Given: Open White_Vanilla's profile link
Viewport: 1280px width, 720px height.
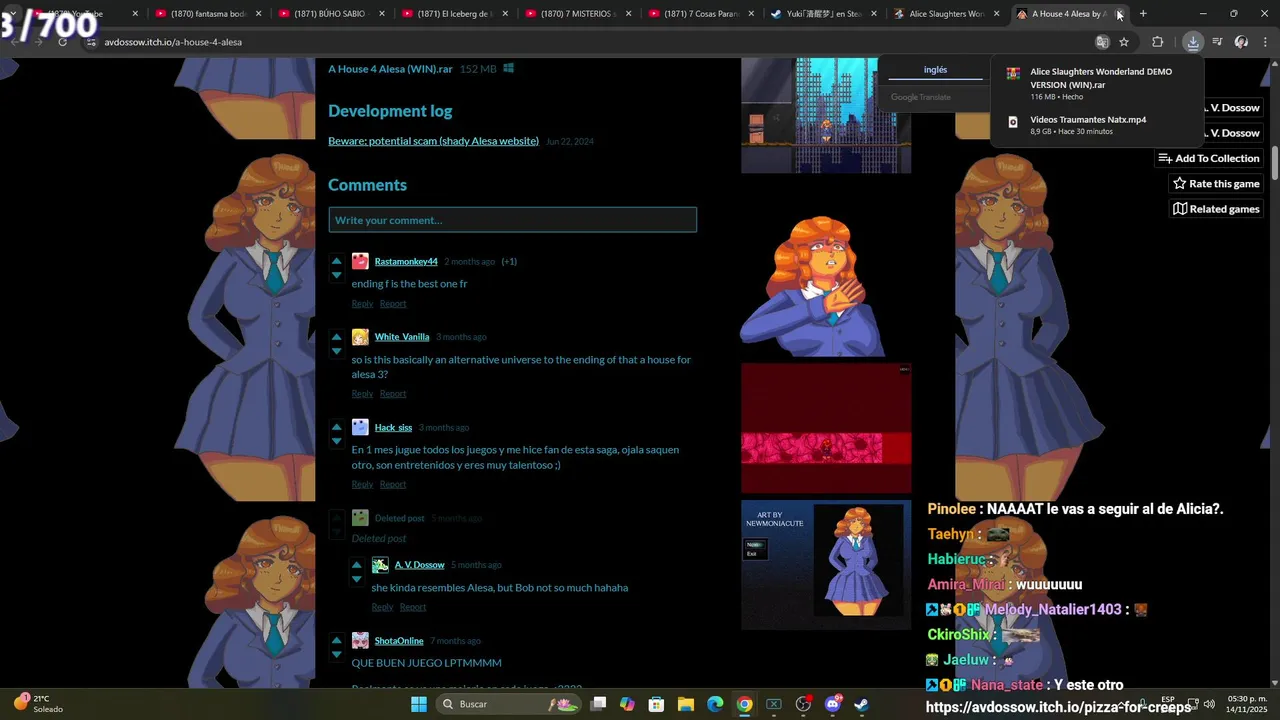Looking at the screenshot, I should [x=402, y=337].
